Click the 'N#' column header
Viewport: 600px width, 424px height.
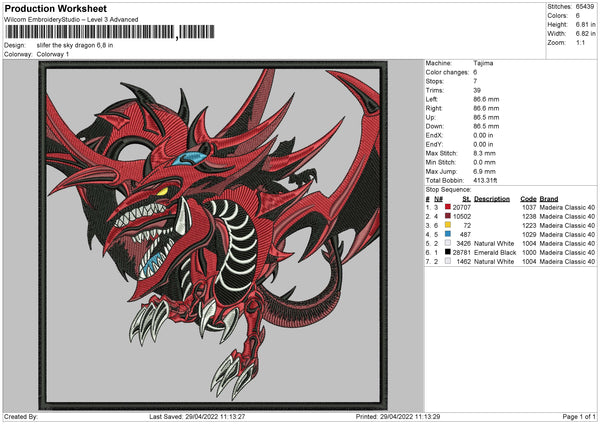pos(438,199)
